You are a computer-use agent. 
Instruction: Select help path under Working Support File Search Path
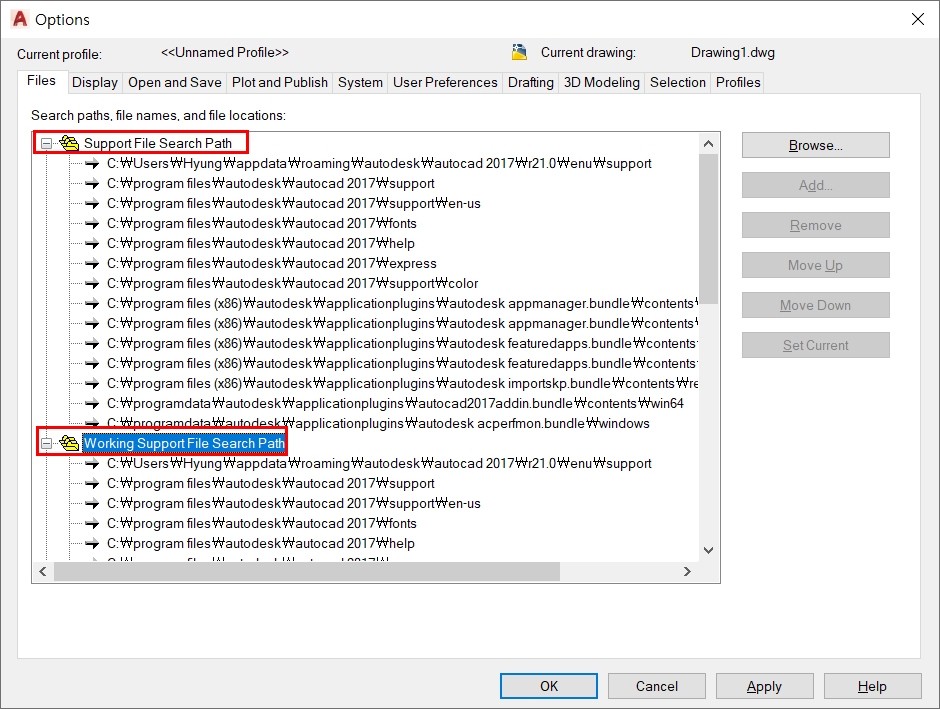coord(261,544)
